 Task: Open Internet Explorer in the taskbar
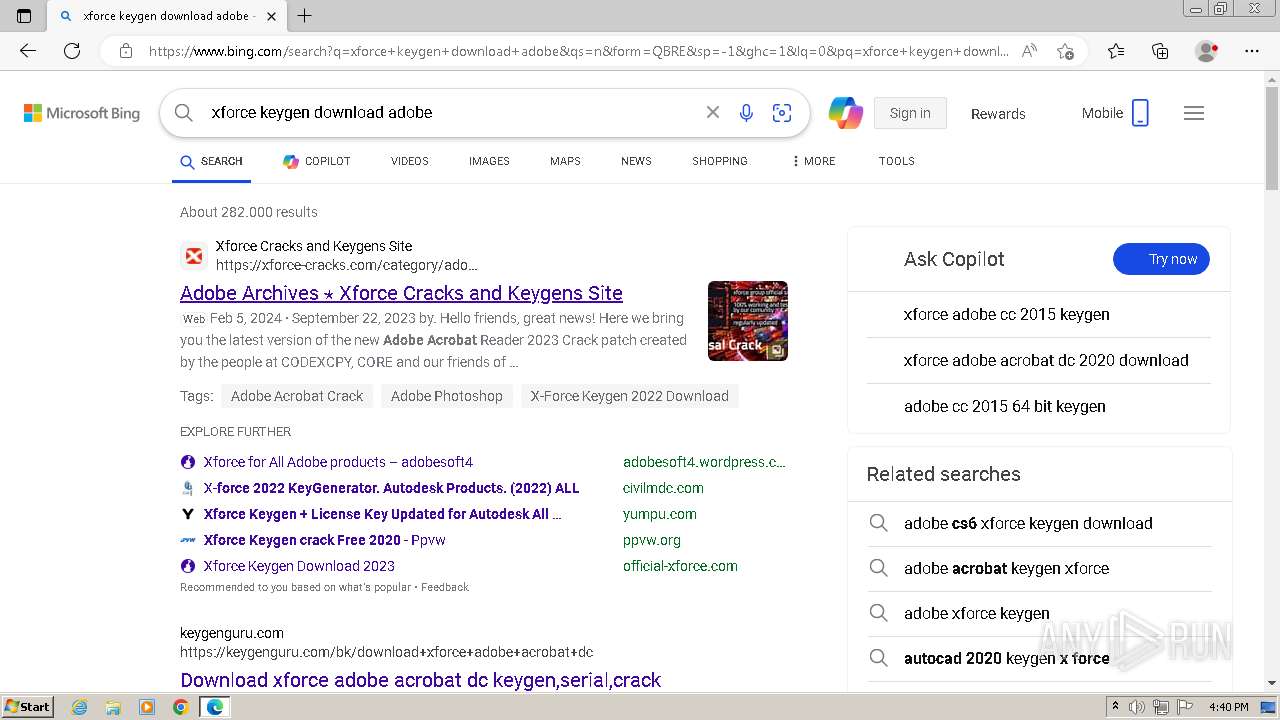tap(80, 707)
